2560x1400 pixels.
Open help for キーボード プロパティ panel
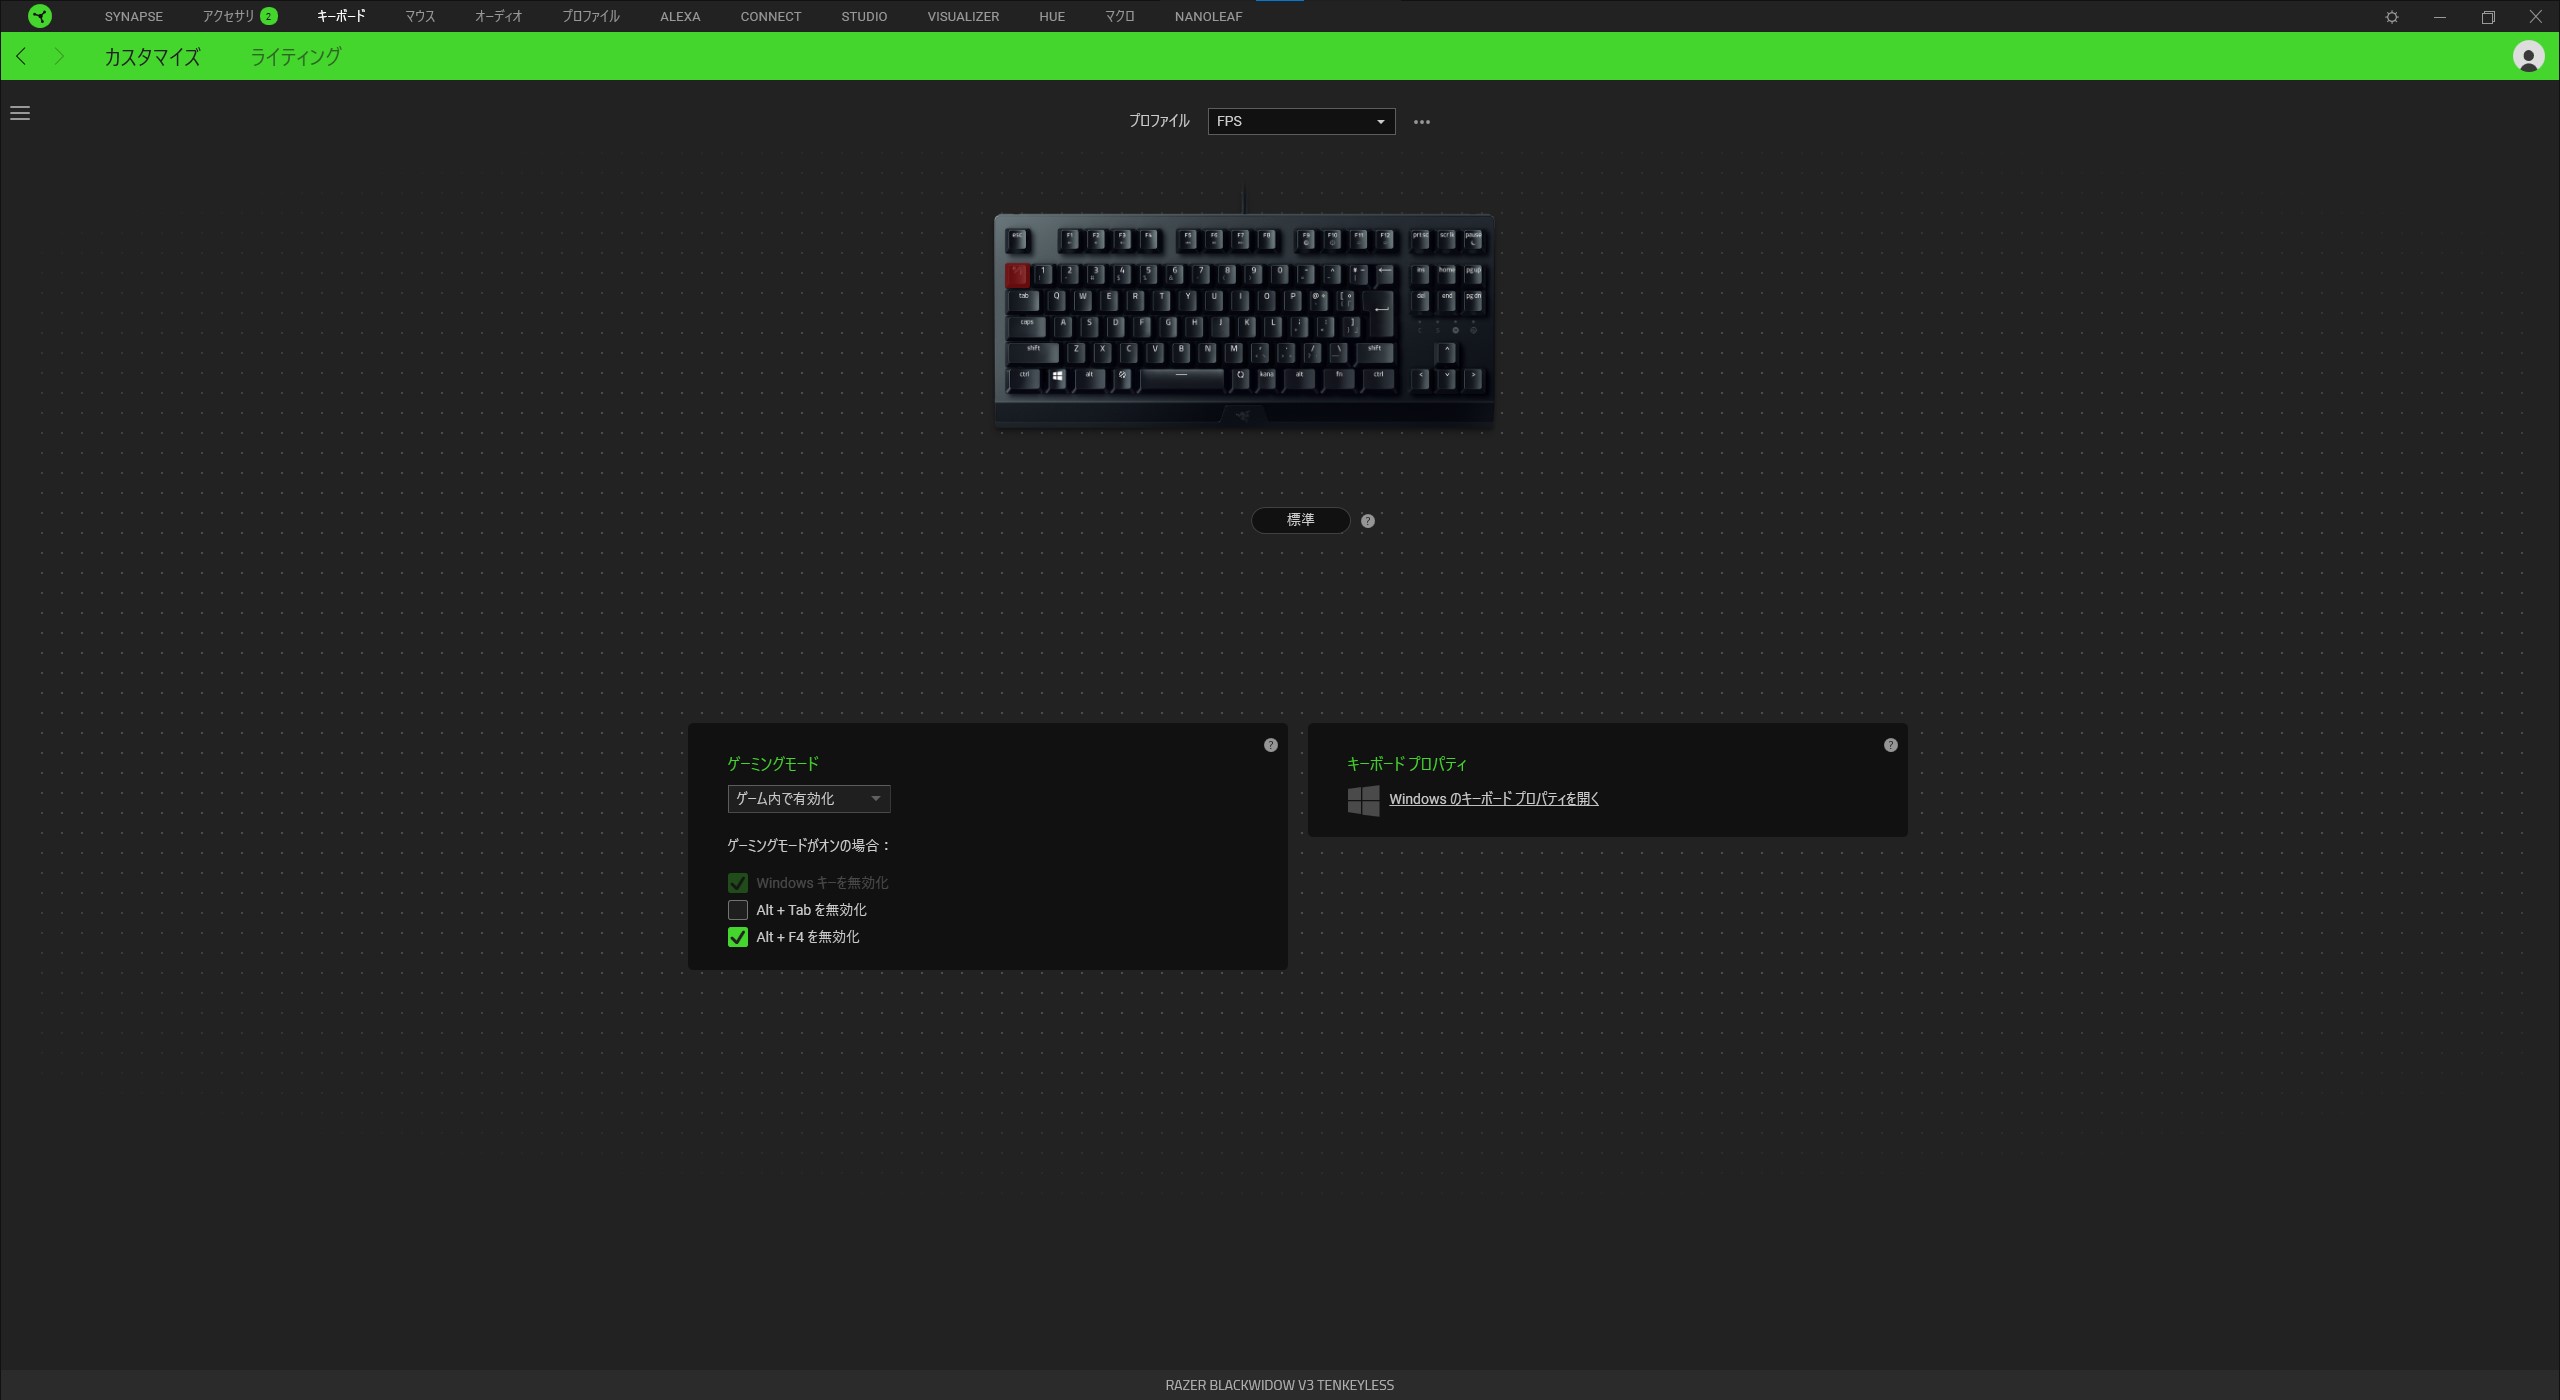tap(1891, 745)
